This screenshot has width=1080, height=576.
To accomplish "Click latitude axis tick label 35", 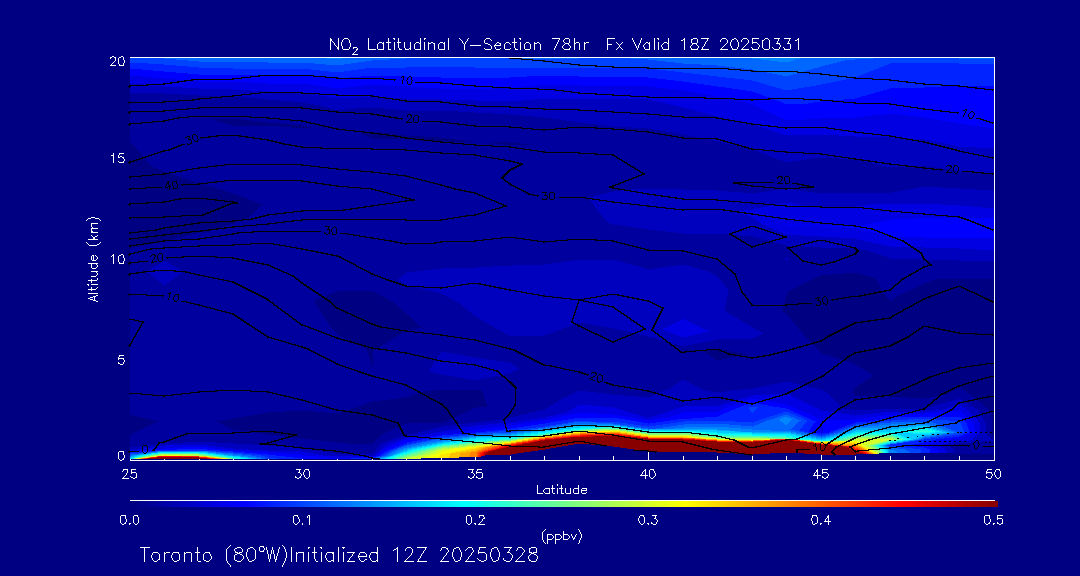I will [475, 474].
